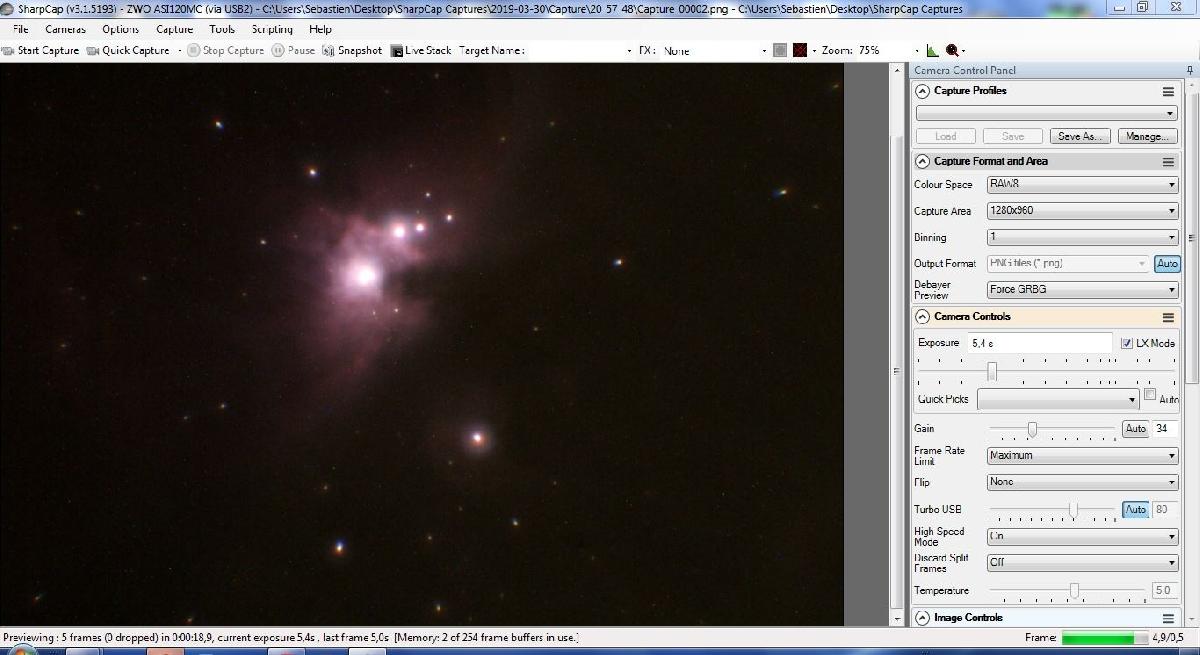Open the Discard Split Frames dropdown

[1083, 563]
